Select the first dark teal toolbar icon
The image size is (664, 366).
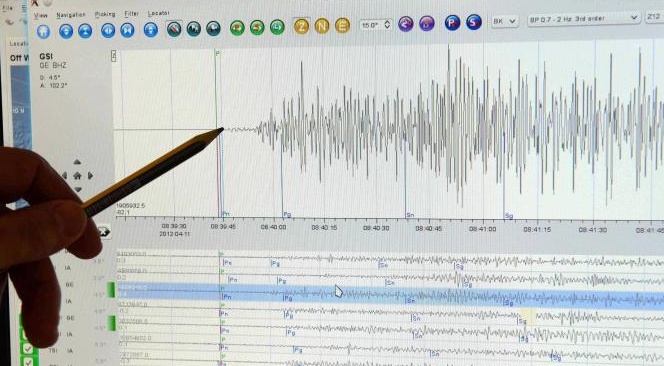click(x=174, y=29)
